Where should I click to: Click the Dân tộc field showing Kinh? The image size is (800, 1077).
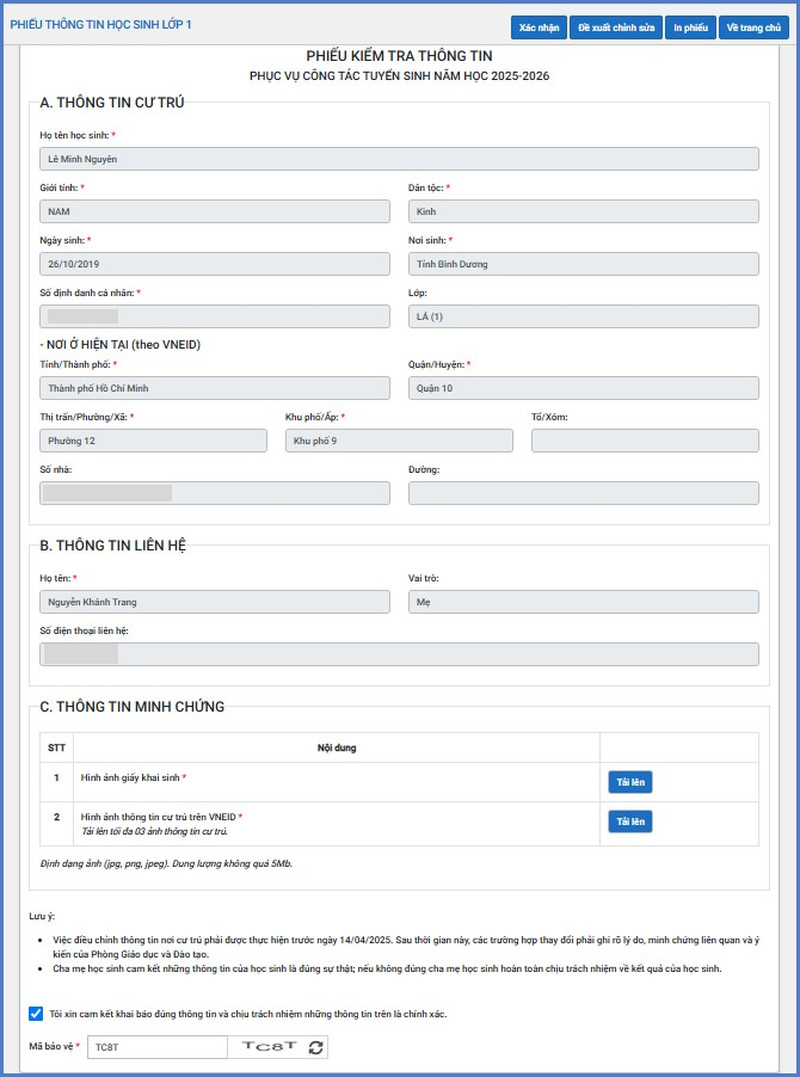pyautogui.click(x=584, y=212)
